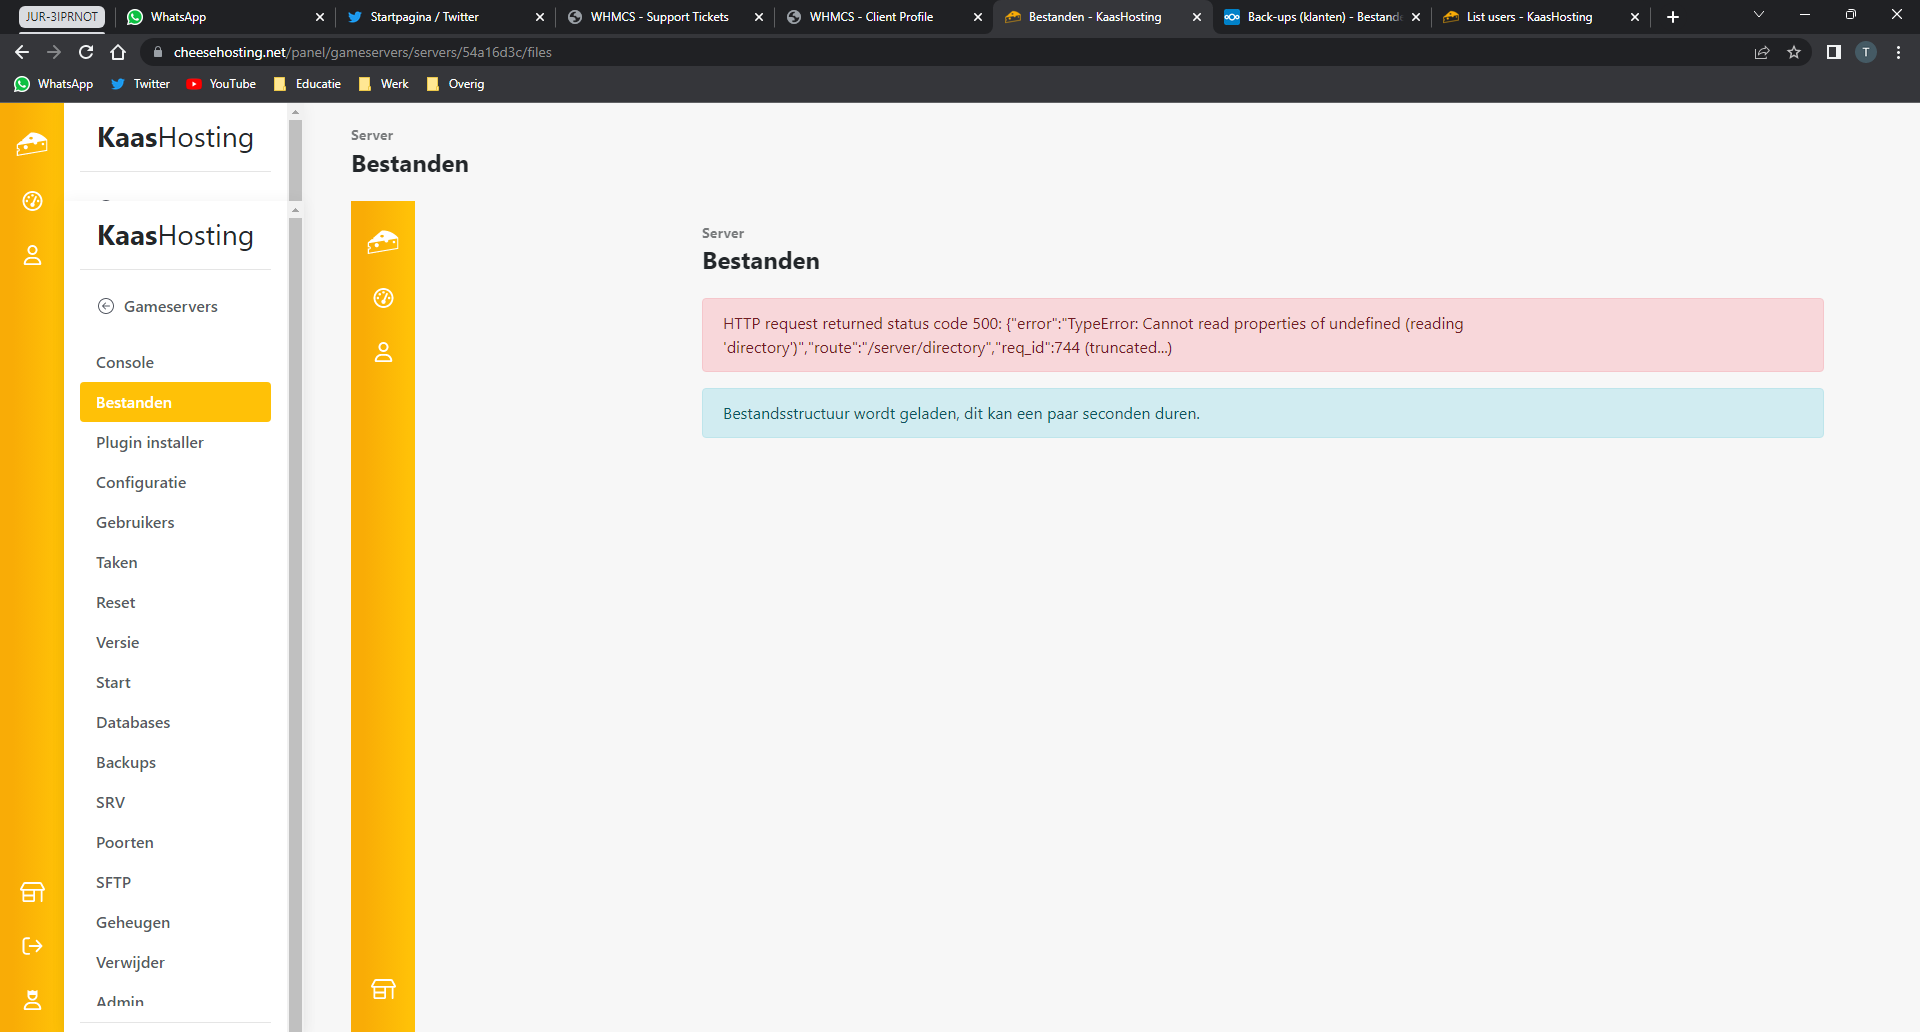Click the user profile icon in left sidebar
The width and height of the screenshot is (1920, 1032).
(x=32, y=256)
